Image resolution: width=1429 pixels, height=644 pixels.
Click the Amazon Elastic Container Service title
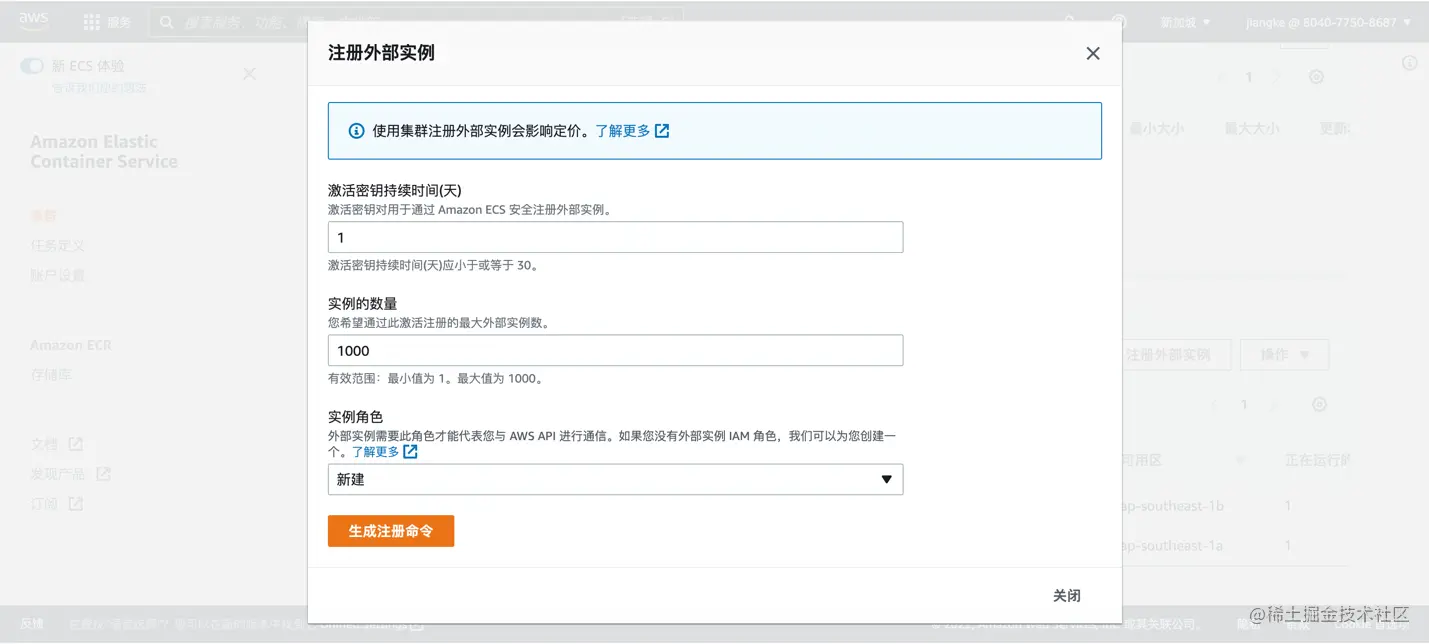point(104,152)
